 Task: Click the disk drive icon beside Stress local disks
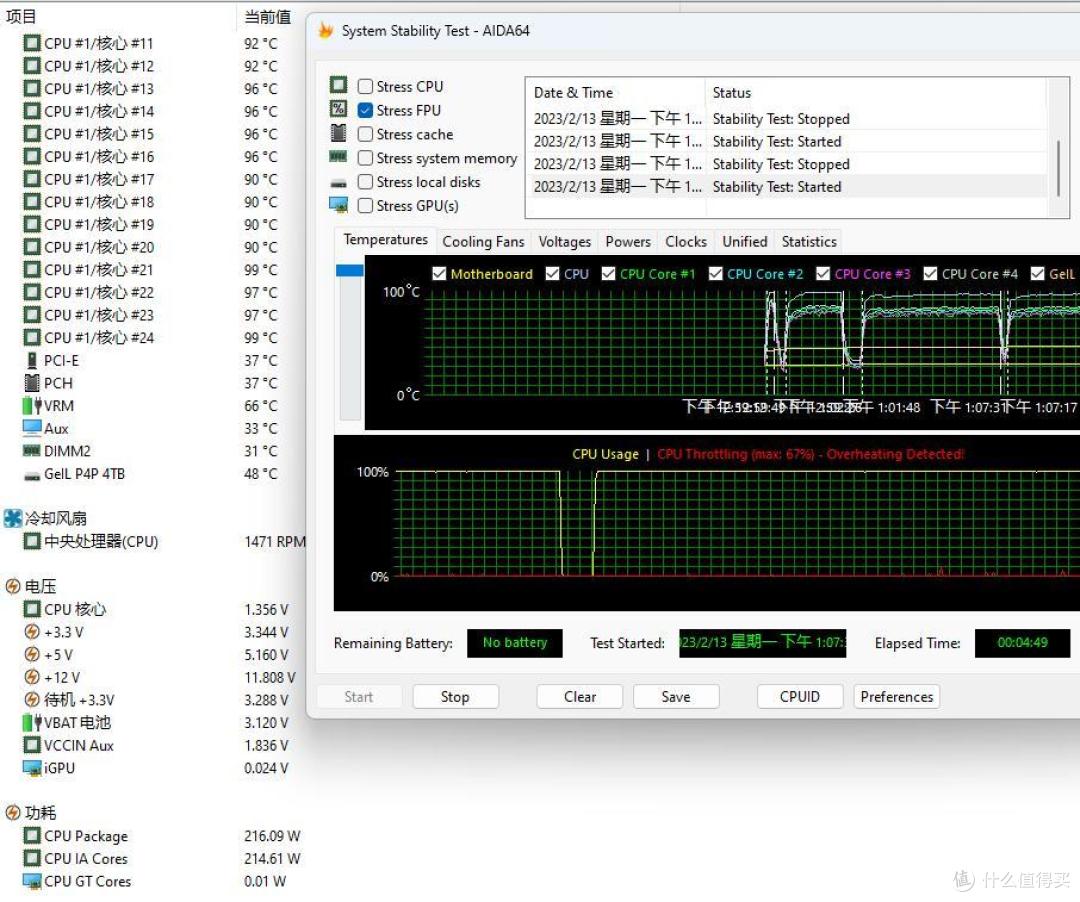338,183
